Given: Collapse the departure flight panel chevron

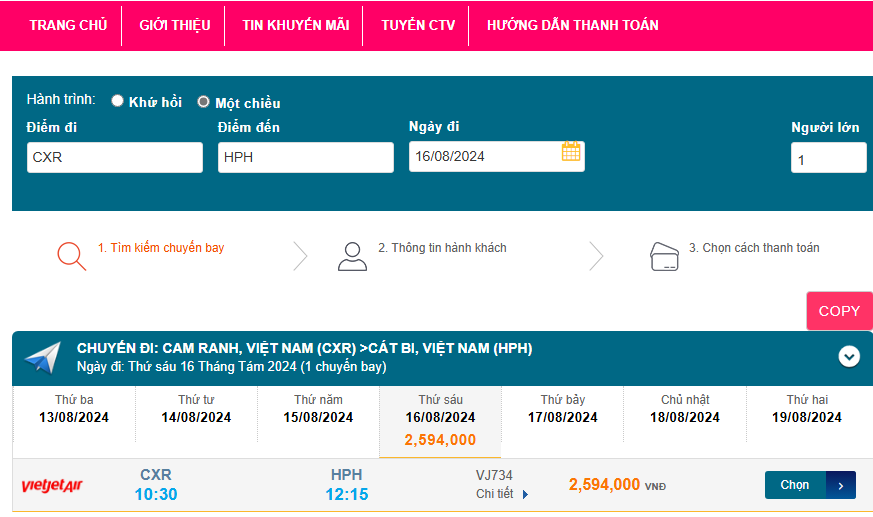Looking at the screenshot, I should 849,356.
